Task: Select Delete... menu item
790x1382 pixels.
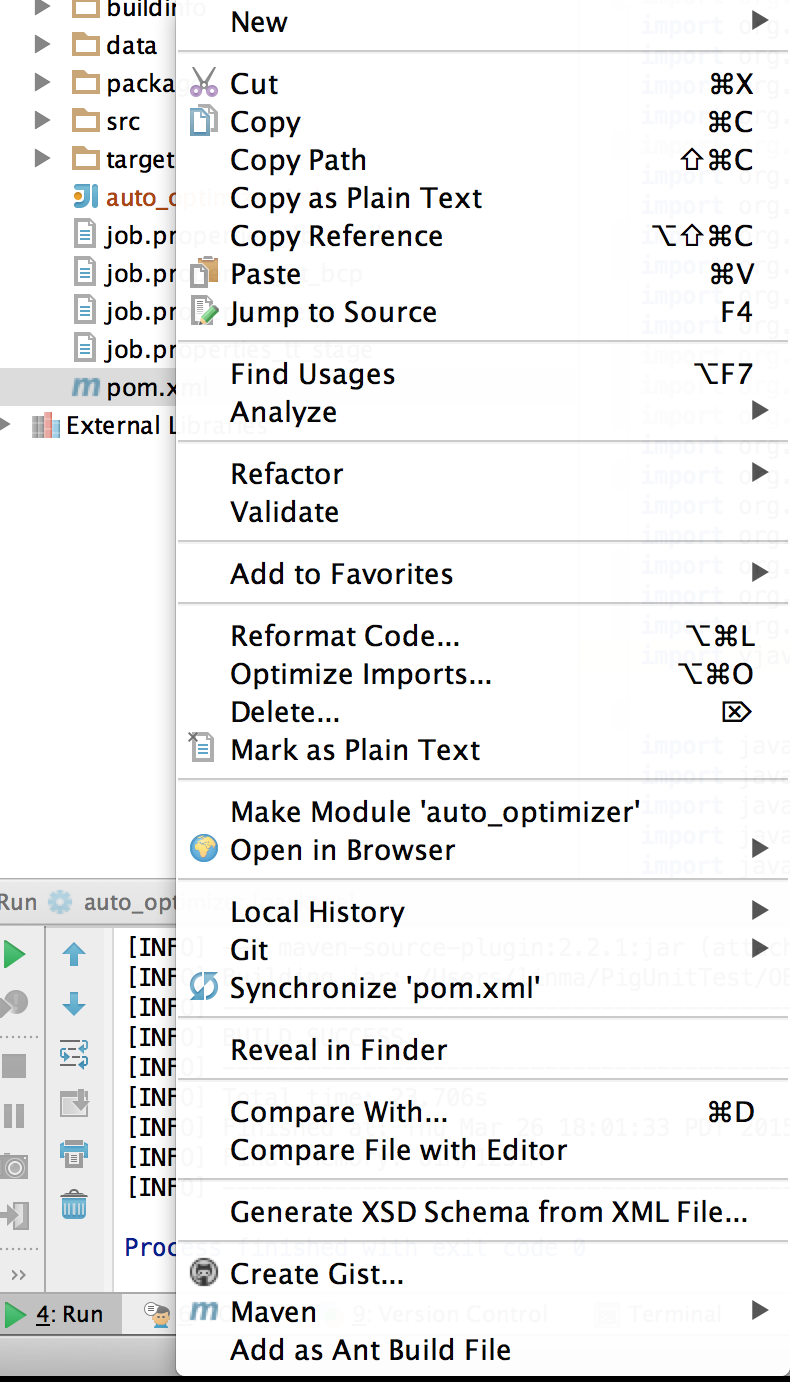Action: click(482, 712)
